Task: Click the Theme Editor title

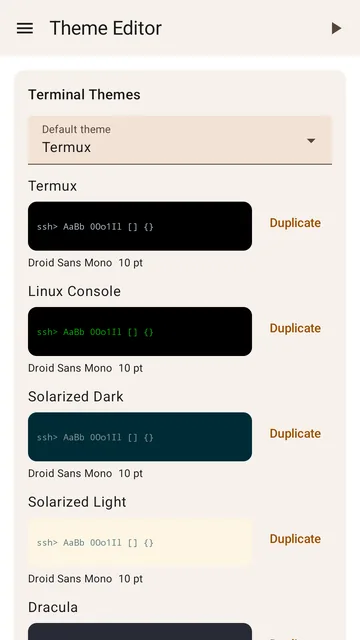Action: click(106, 28)
